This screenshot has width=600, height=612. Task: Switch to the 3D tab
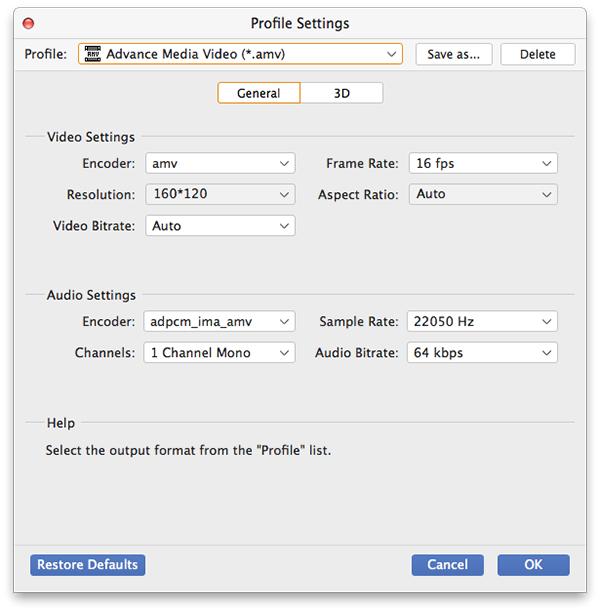click(341, 93)
